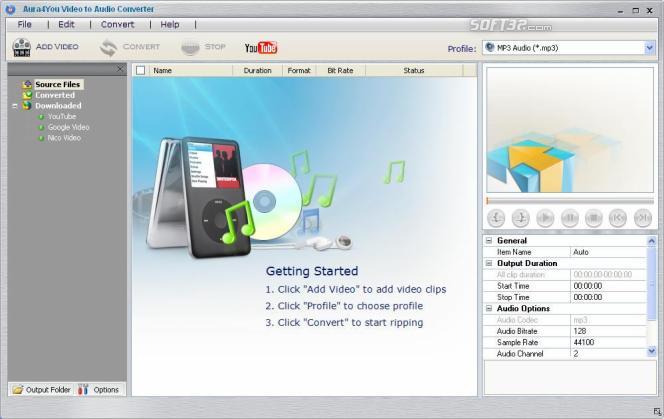The width and height of the screenshot is (664, 419).
Task: Click the properties scrollbar up arrow
Action: (651, 241)
